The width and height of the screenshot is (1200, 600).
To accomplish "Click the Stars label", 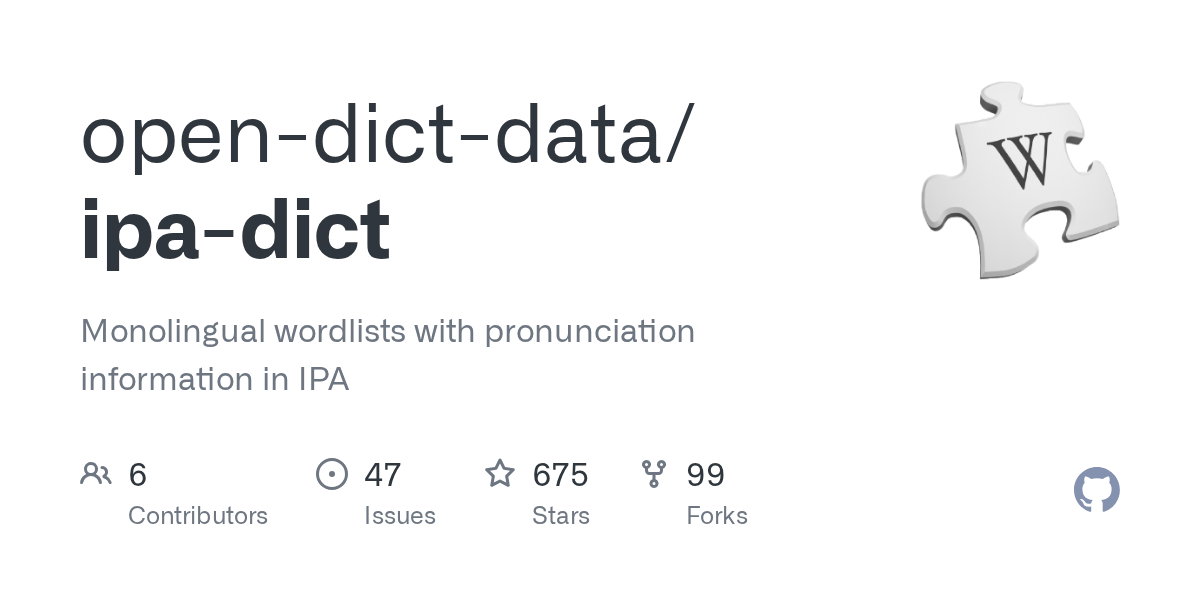I will click(x=561, y=516).
